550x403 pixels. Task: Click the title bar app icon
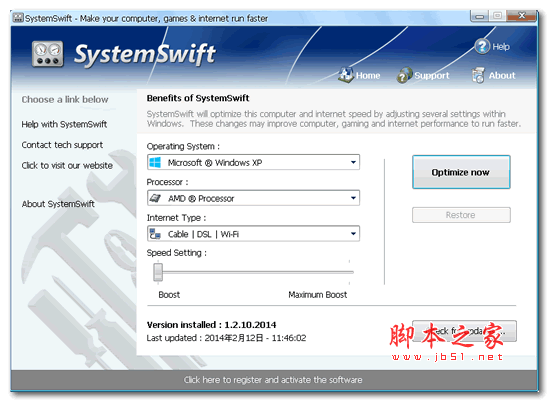18,18
